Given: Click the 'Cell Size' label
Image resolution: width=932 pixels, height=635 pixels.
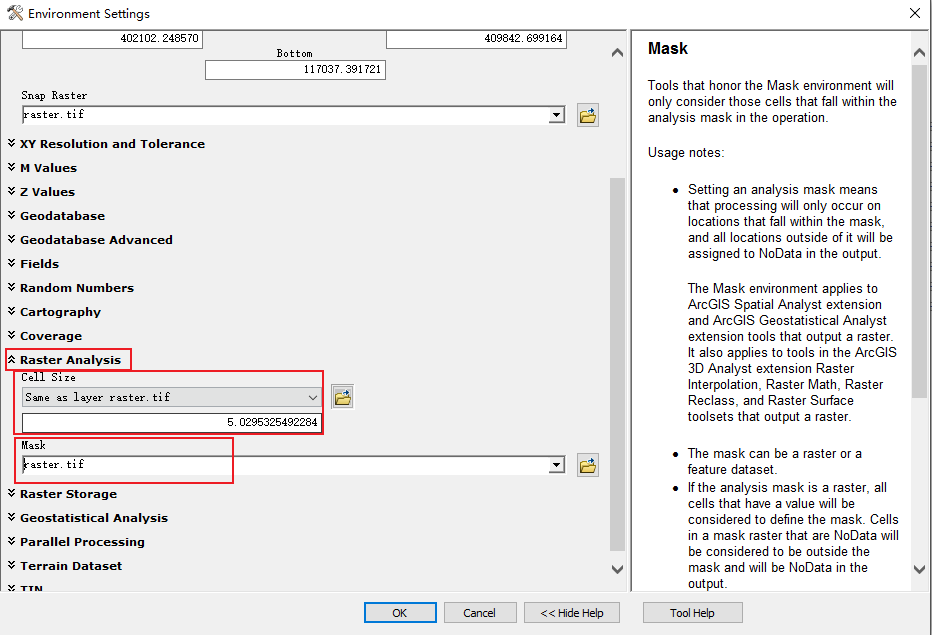Looking at the screenshot, I should [48, 378].
